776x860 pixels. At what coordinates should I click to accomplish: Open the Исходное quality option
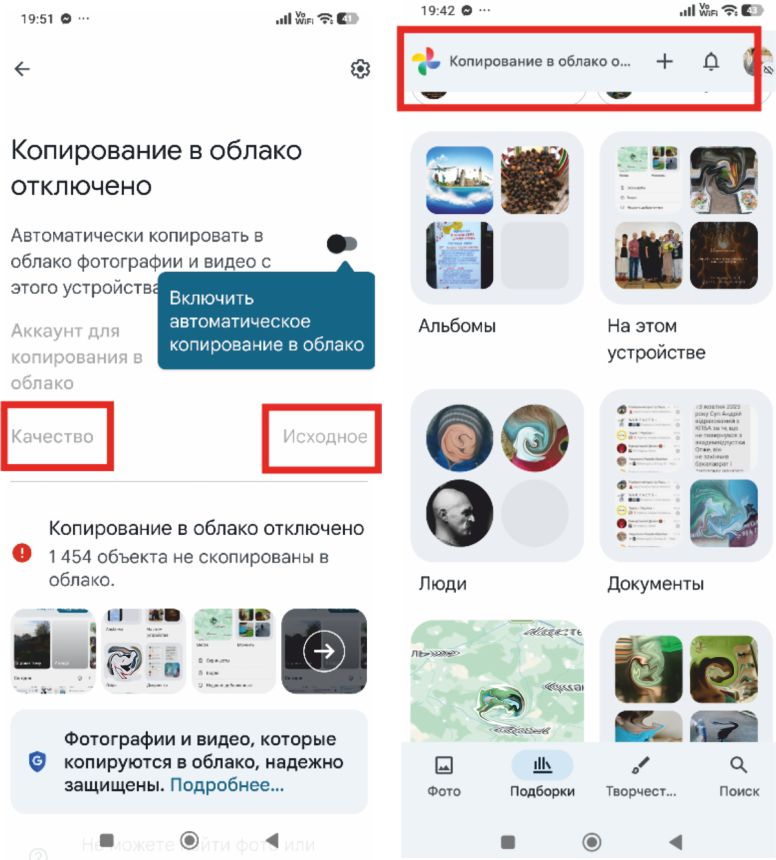tap(325, 437)
